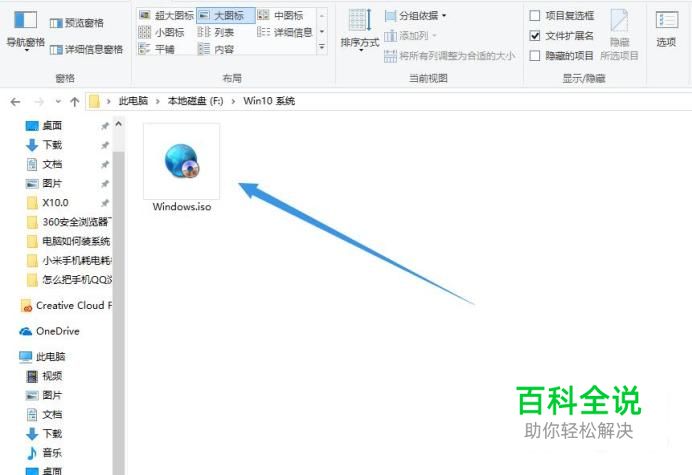Select Tiles (平铺) layout
The height and width of the screenshot is (475, 692).
(157, 49)
